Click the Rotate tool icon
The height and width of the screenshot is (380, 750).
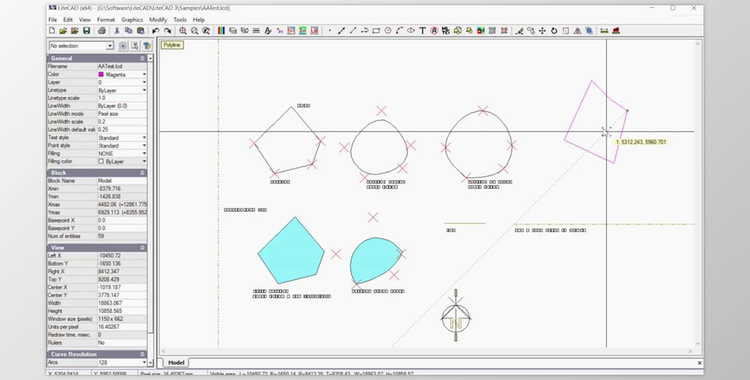pyautogui.click(x=554, y=31)
